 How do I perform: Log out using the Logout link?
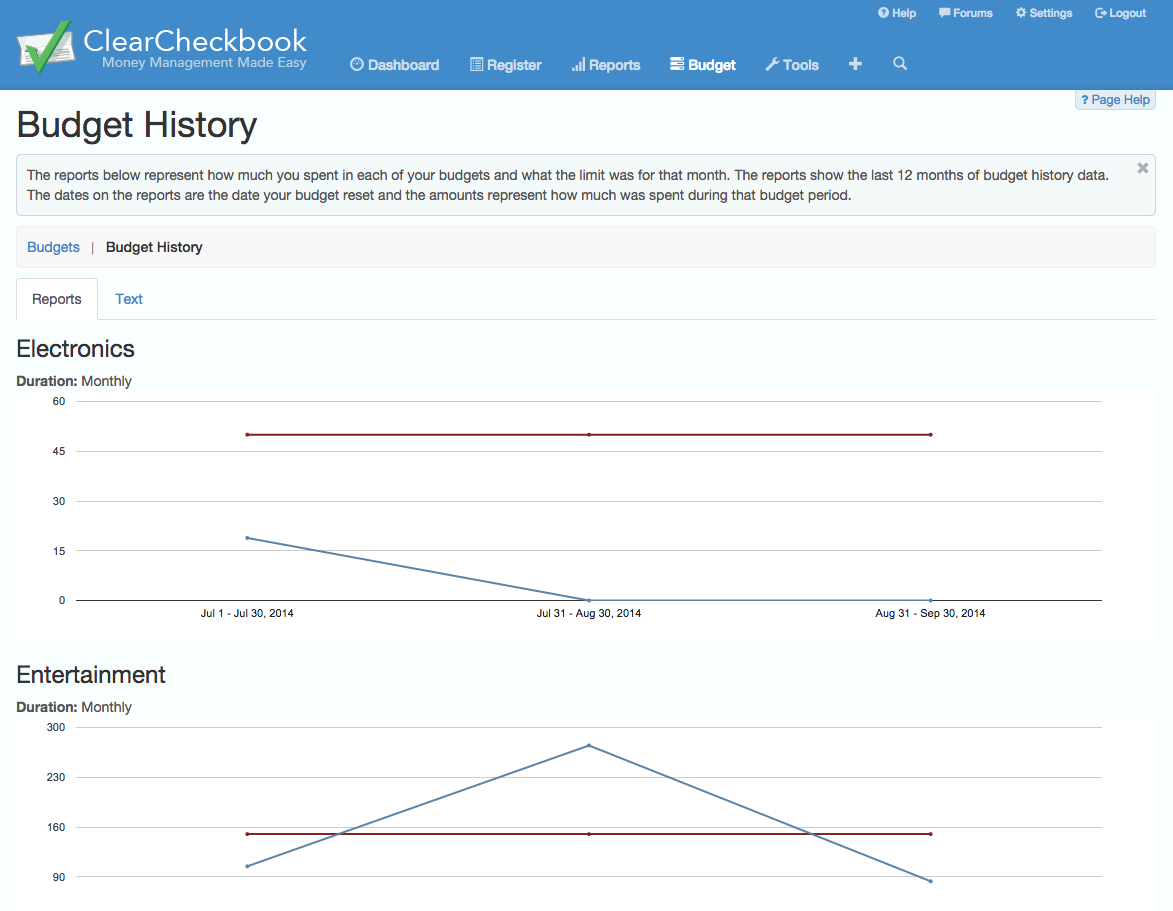click(1121, 13)
